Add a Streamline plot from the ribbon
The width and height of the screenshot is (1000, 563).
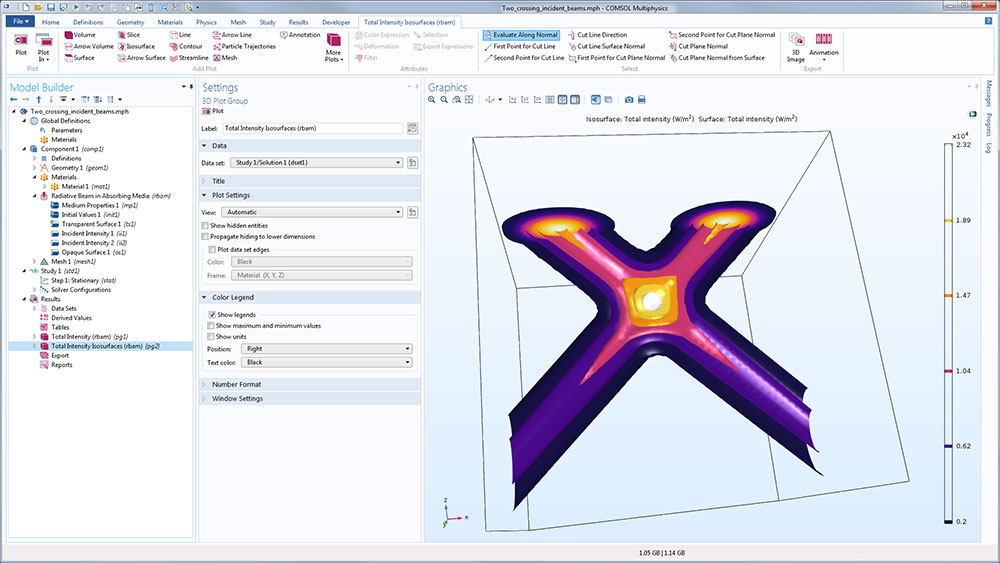pyautogui.click(x=186, y=58)
